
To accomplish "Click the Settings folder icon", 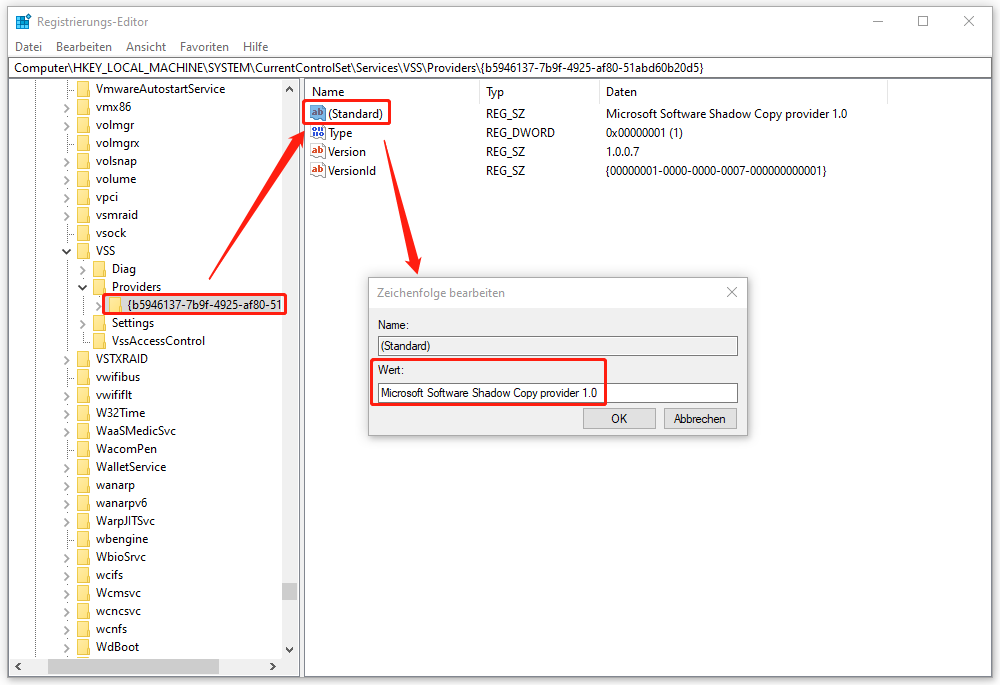I will [x=99, y=323].
